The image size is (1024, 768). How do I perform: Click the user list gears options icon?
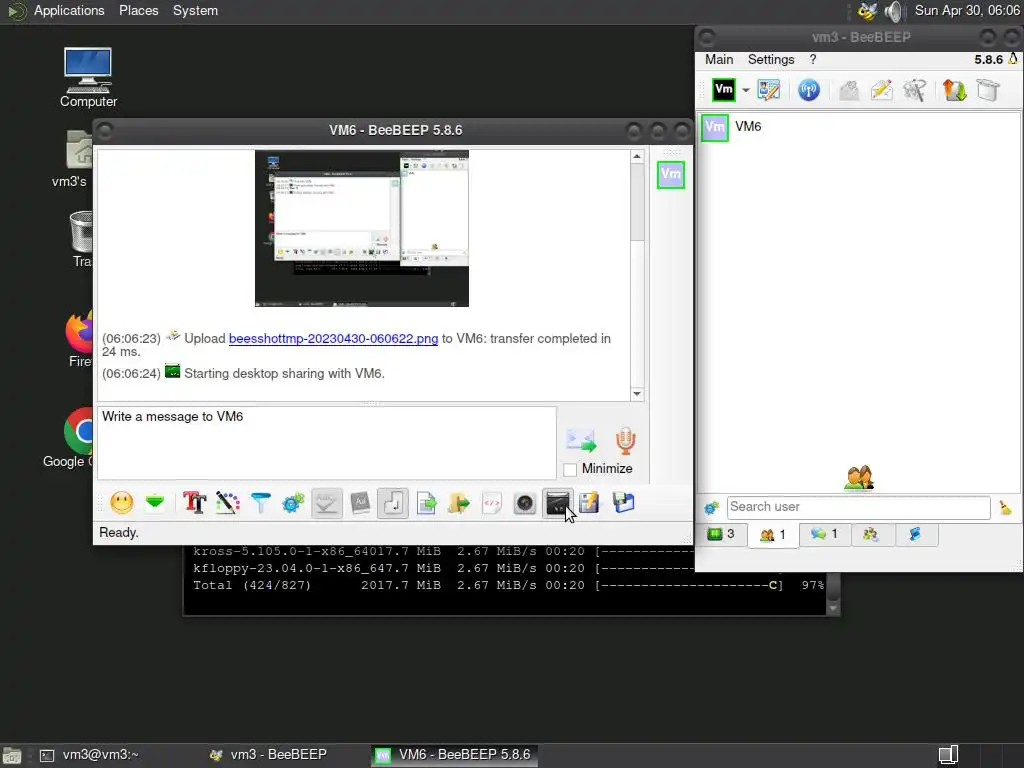click(x=711, y=507)
